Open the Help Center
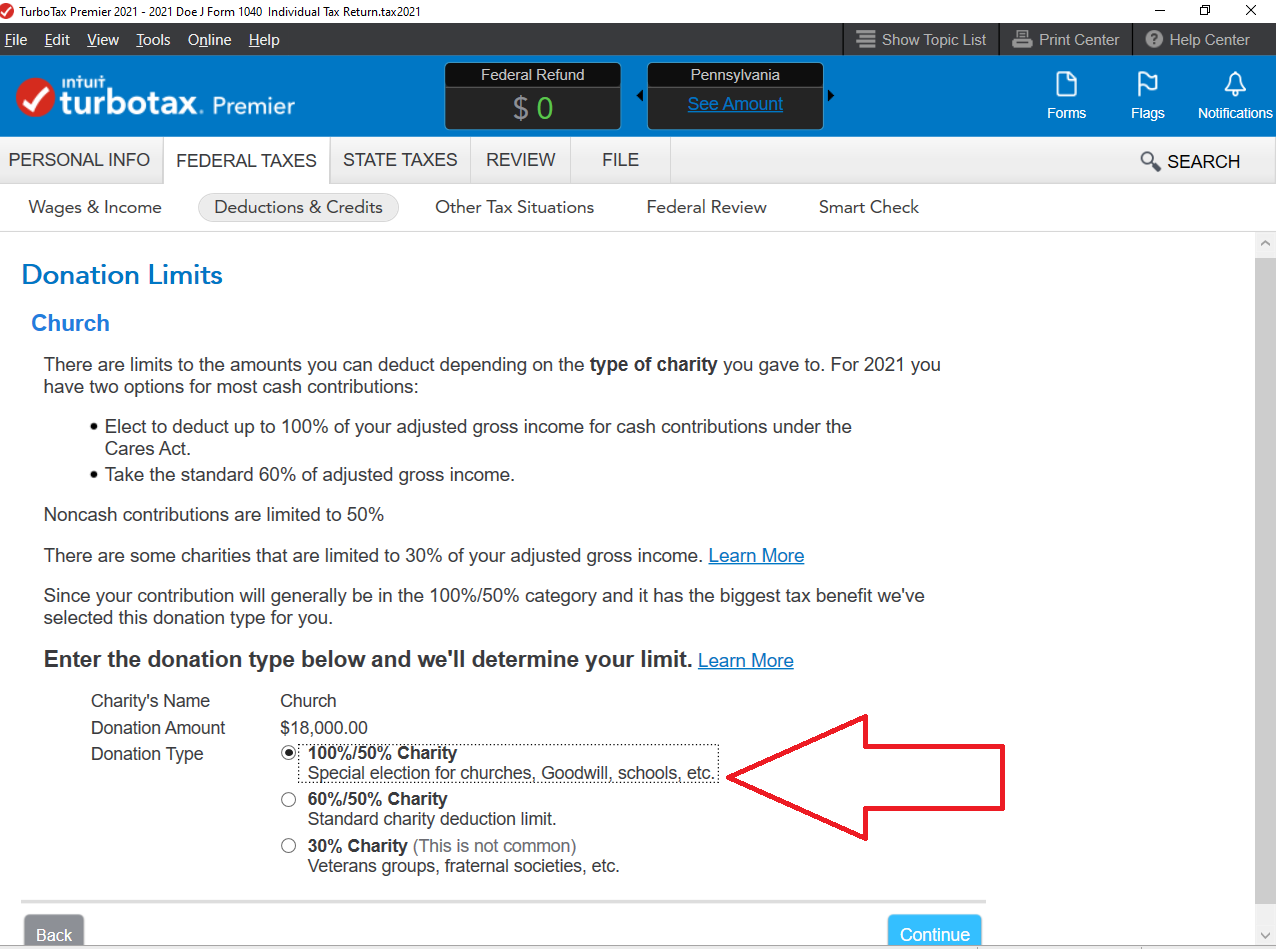 click(x=1197, y=40)
